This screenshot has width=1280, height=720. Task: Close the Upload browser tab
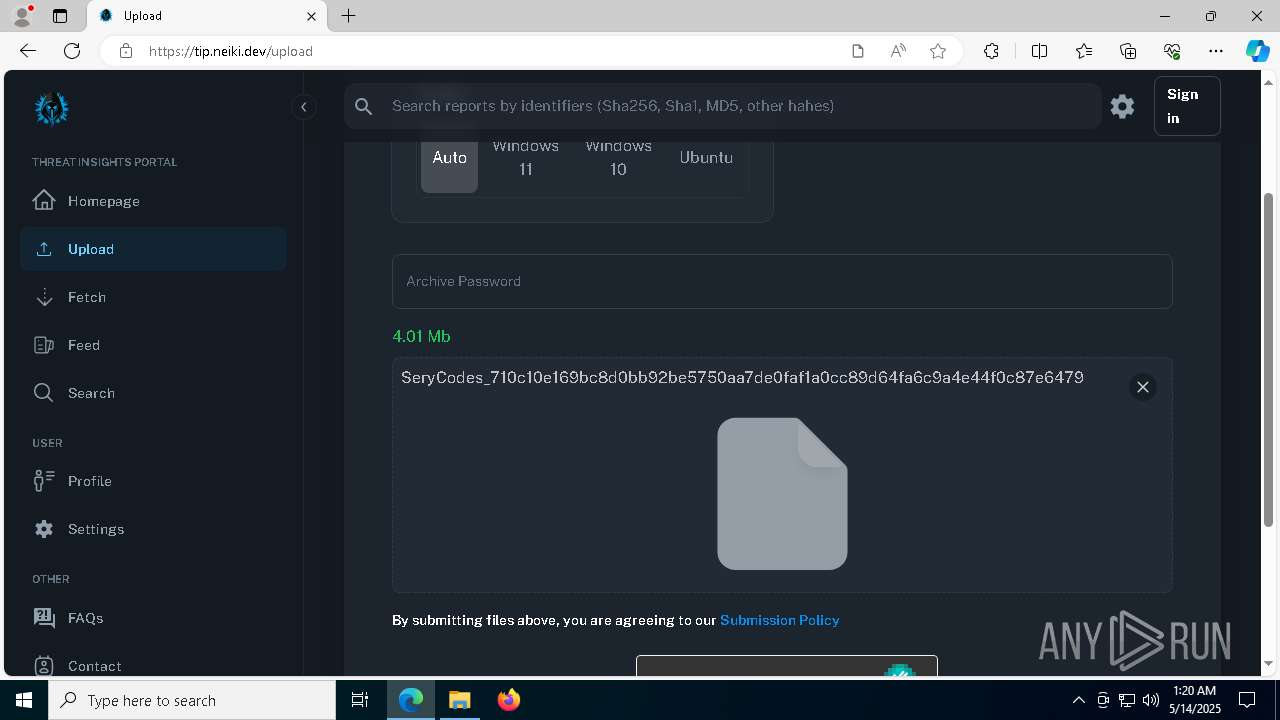pyautogui.click(x=311, y=16)
